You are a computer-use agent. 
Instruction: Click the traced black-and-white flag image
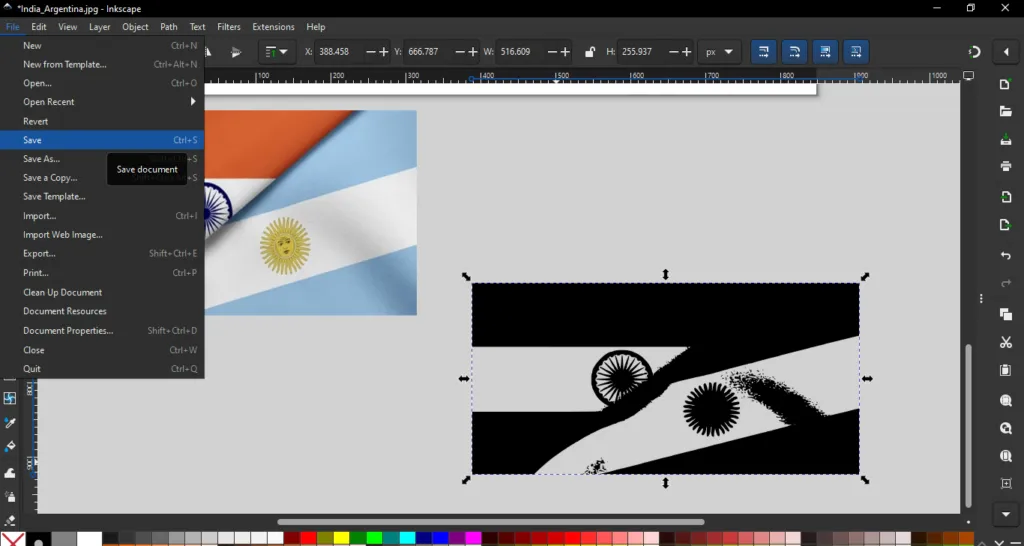(x=665, y=378)
